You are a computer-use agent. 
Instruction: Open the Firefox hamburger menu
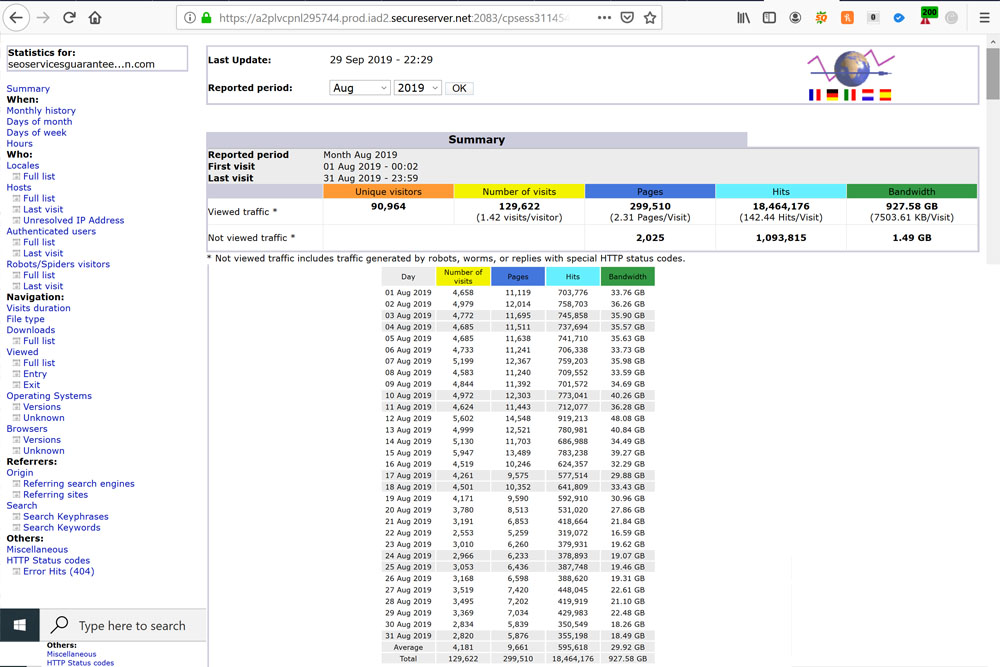click(983, 18)
